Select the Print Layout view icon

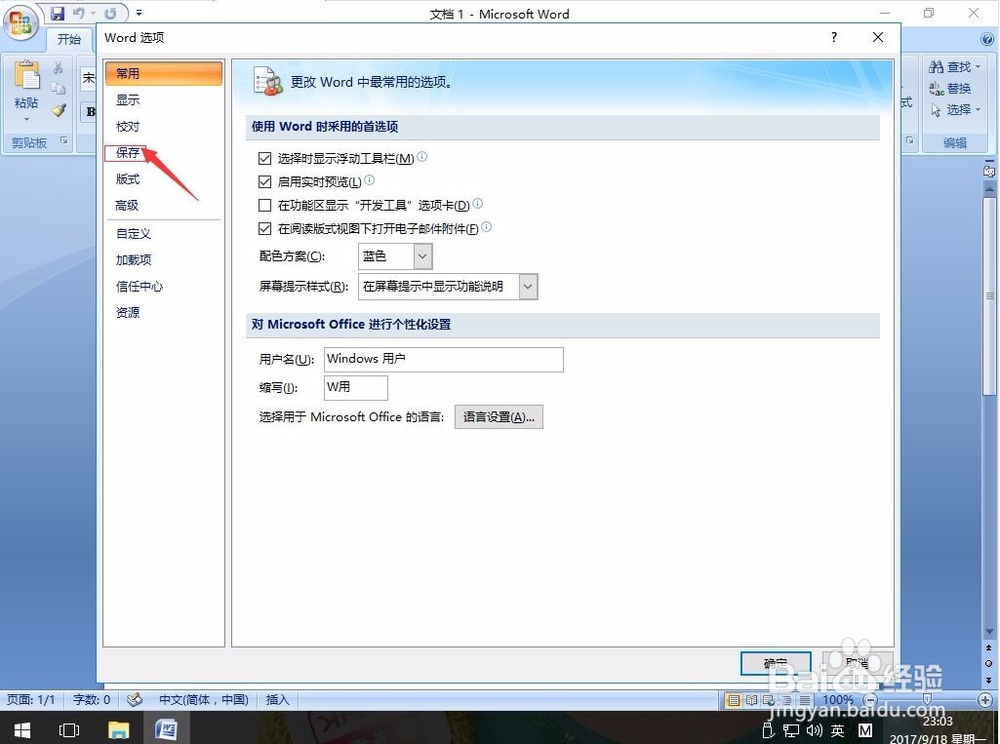click(x=734, y=700)
